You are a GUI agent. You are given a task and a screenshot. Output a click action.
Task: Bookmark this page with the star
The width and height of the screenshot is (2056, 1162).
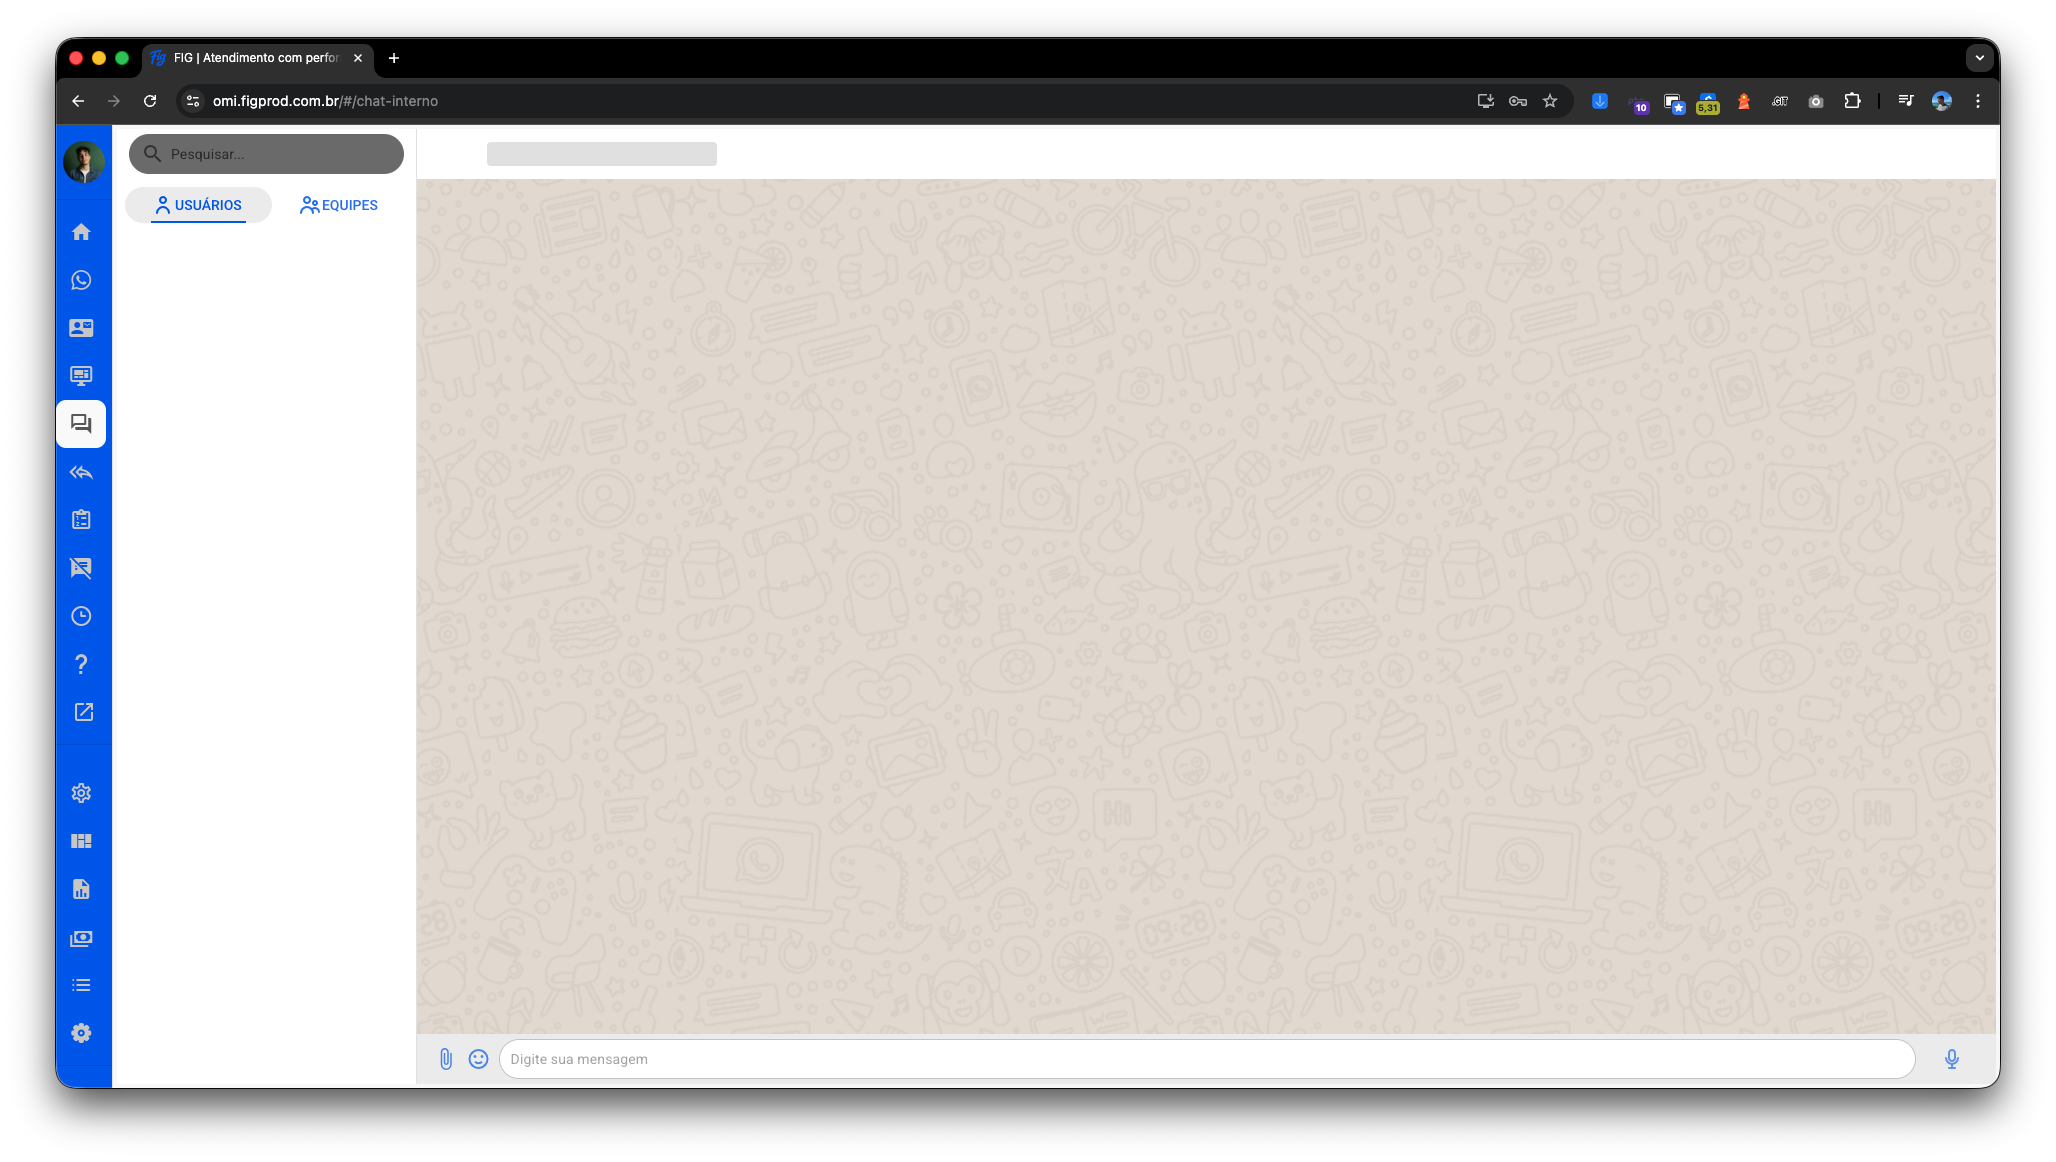pyautogui.click(x=1550, y=101)
